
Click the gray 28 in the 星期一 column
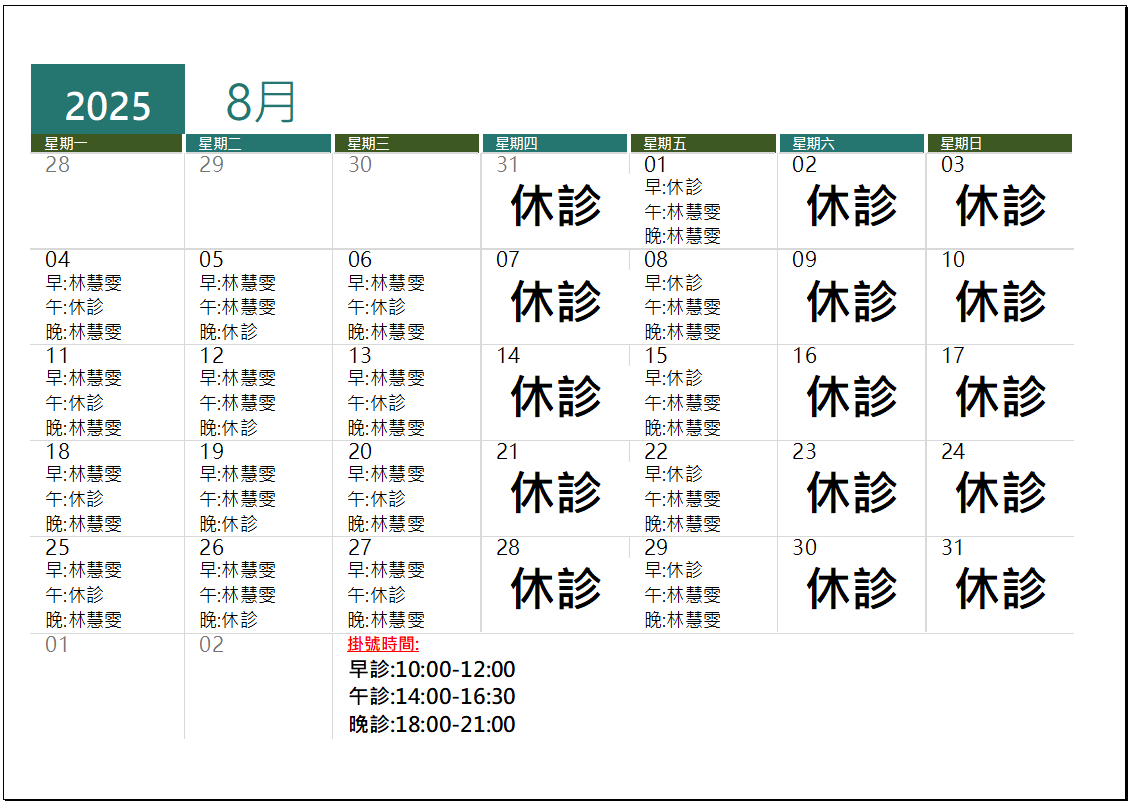click(58, 164)
